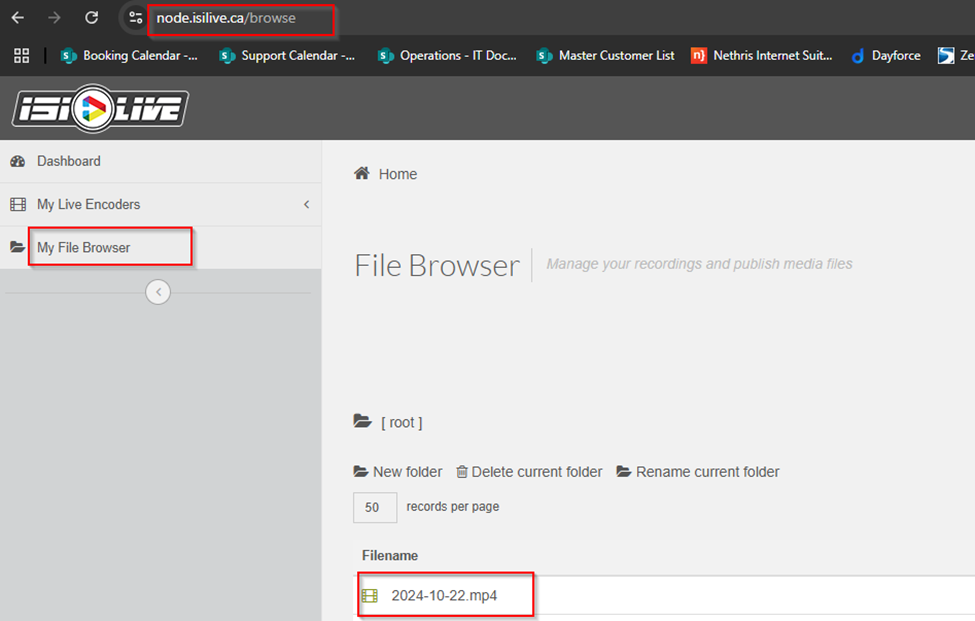Click the iSiLive logo
The width and height of the screenshot is (975, 621).
click(x=100, y=109)
